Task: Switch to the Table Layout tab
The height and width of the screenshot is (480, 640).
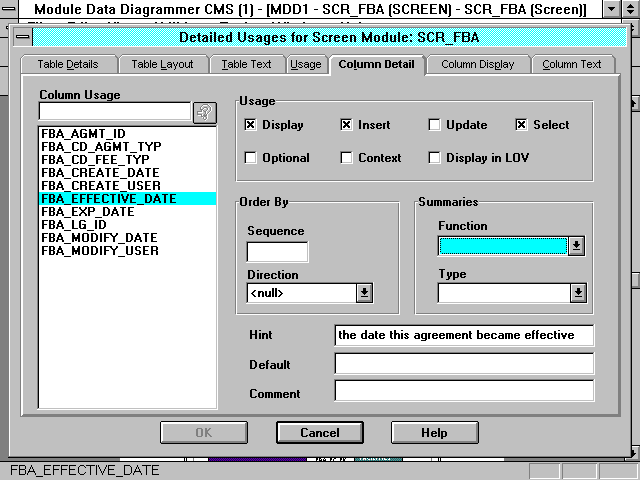Action: tap(162, 64)
